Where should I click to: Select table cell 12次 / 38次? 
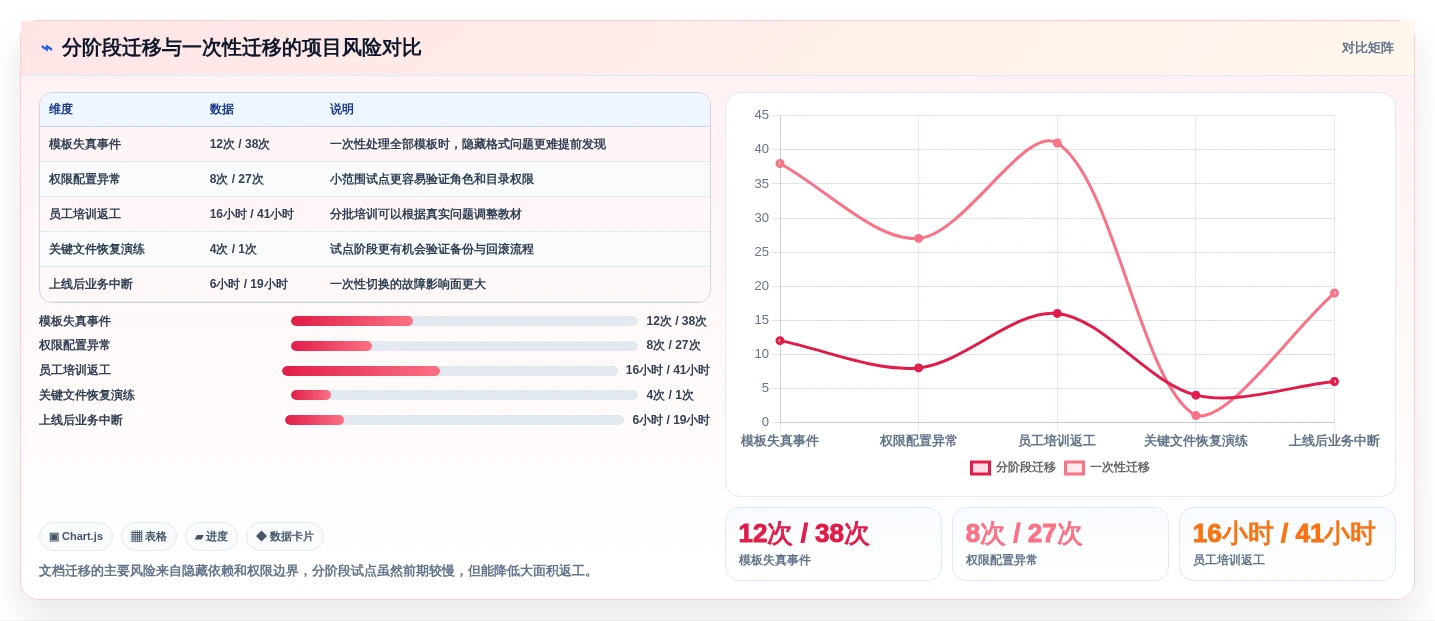(x=240, y=144)
